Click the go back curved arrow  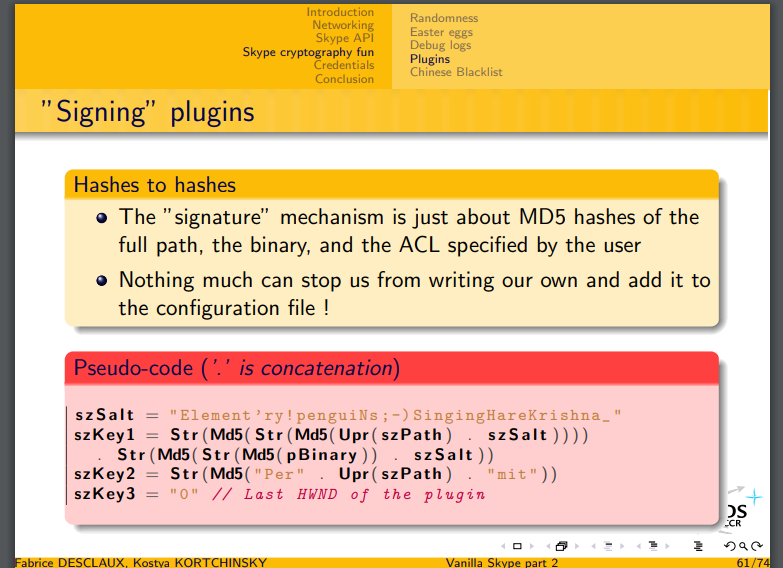(730, 546)
